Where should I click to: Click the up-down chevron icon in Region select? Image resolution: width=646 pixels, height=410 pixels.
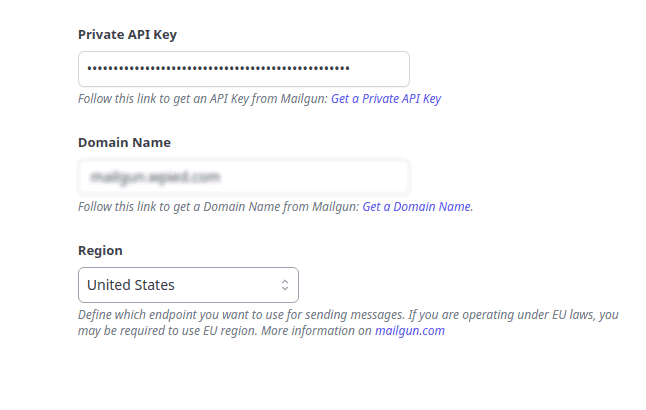coord(285,285)
